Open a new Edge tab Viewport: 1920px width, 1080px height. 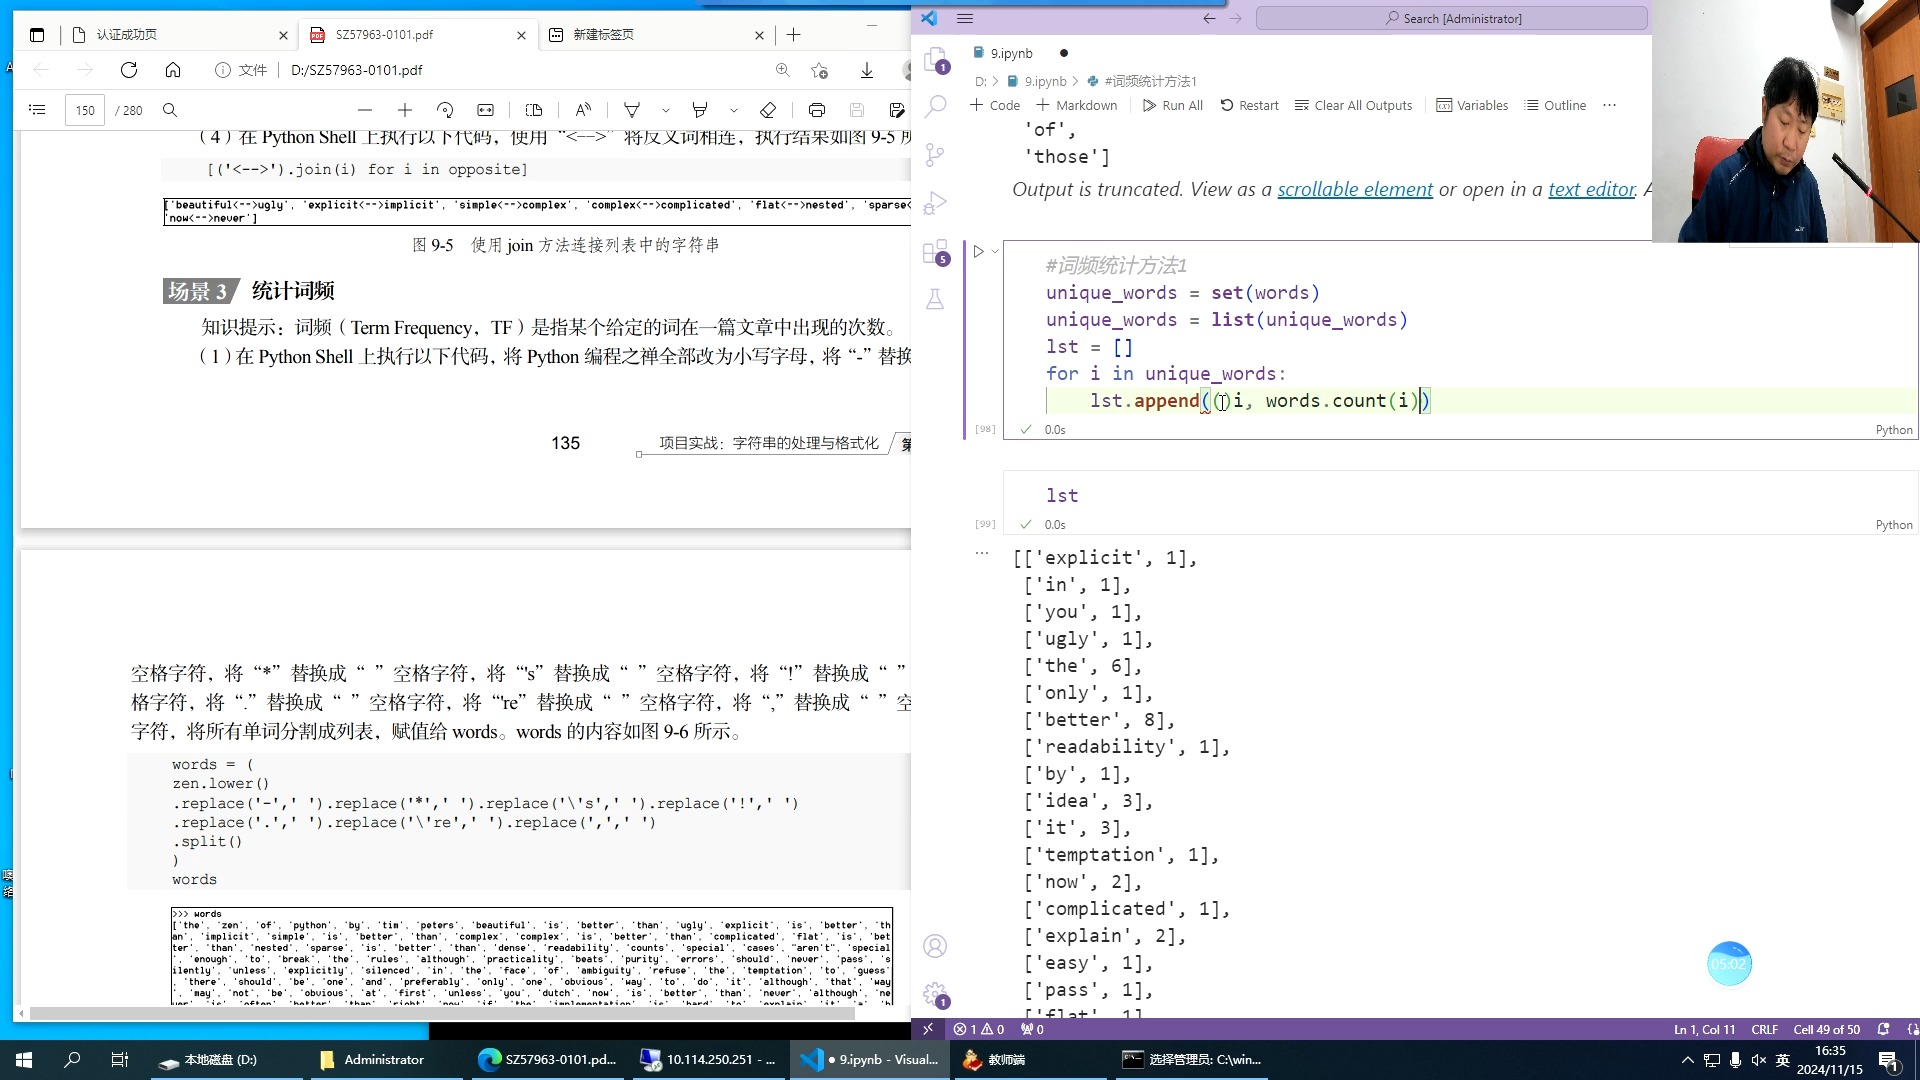click(793, 35)
